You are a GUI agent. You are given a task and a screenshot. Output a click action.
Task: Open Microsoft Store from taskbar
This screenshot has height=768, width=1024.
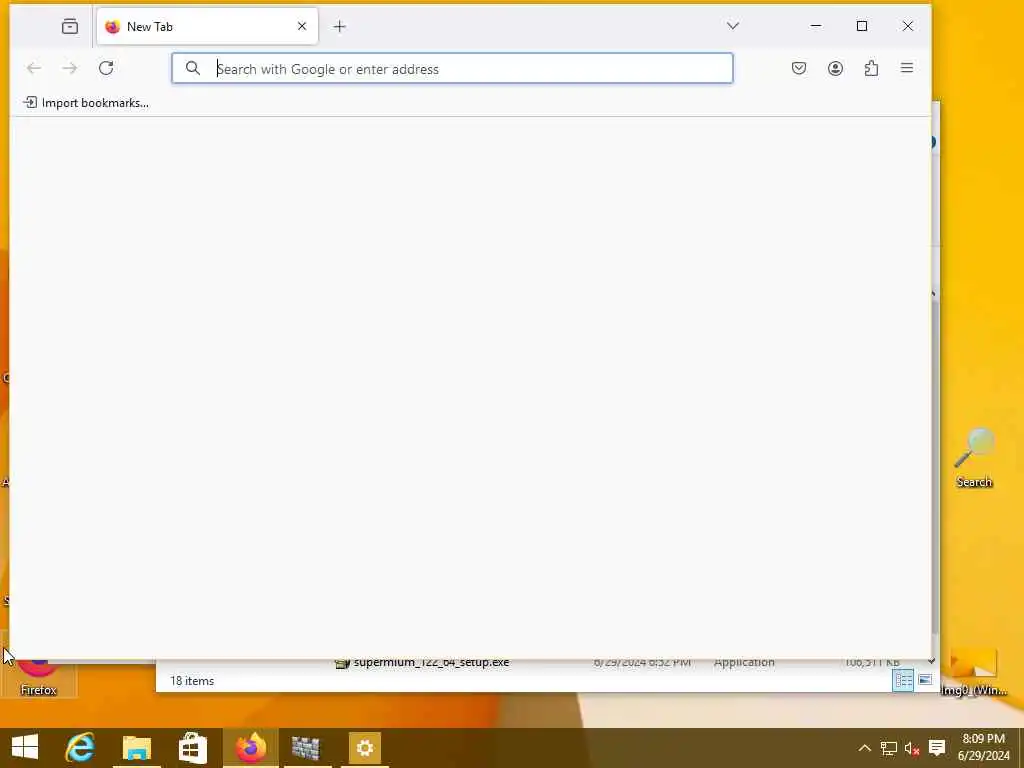tap(193, 748)
